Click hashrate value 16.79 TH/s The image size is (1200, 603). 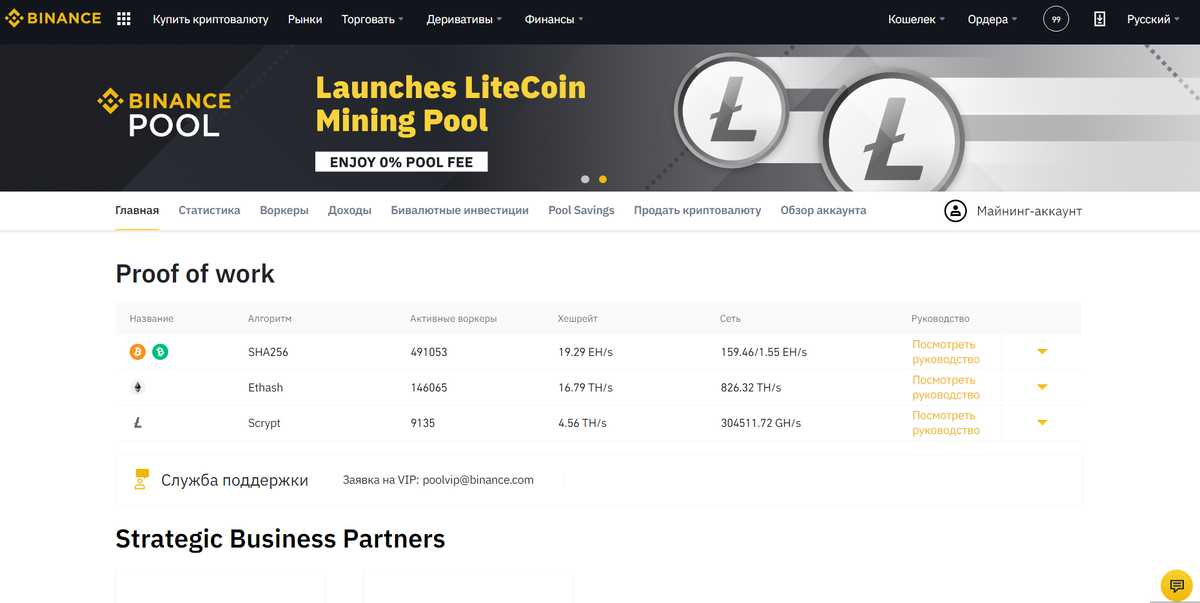click(585, 387)
